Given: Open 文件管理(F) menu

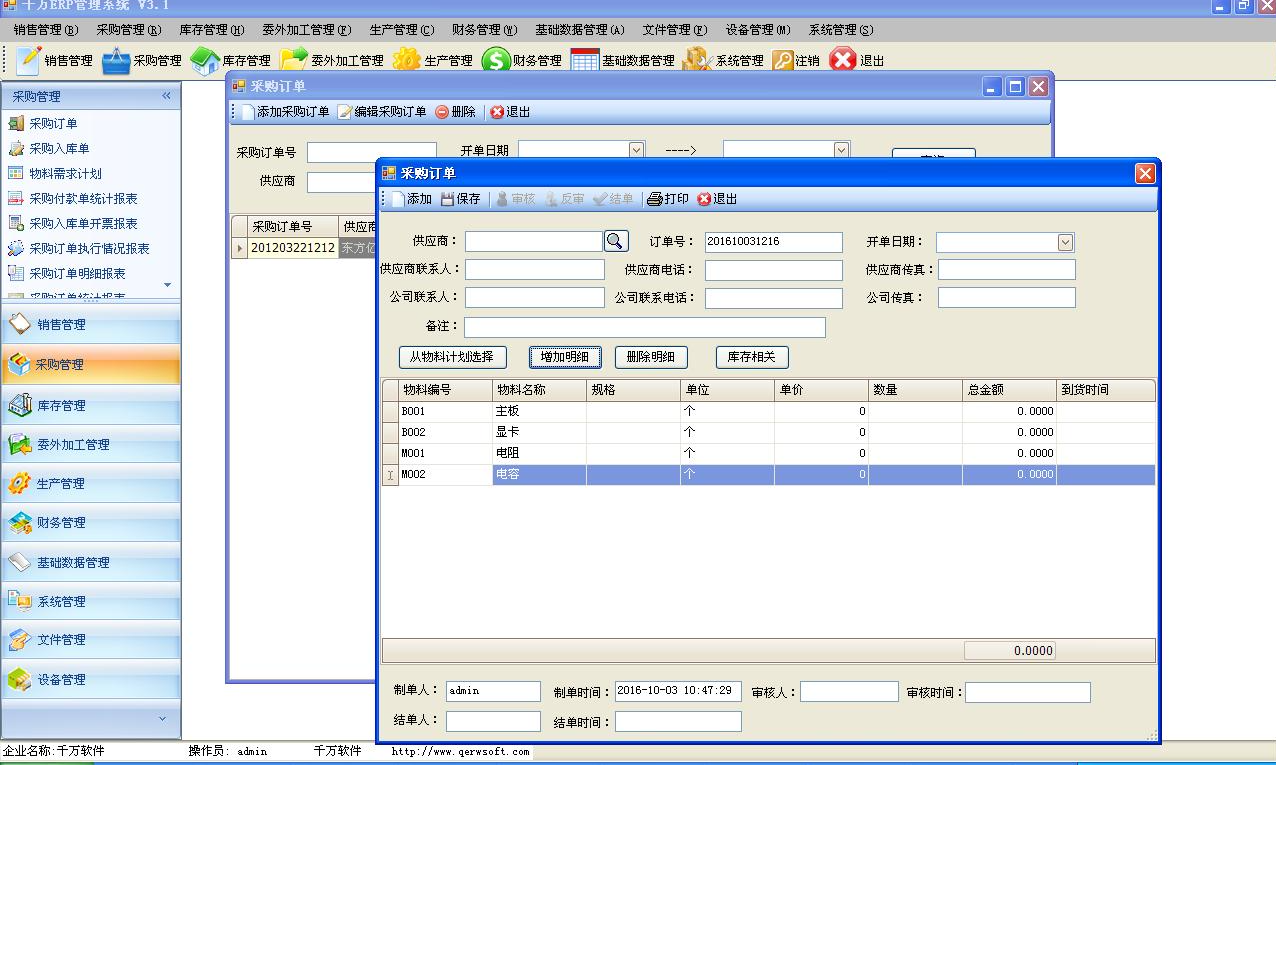Looking at the screenshot, I should pos(675,30).
